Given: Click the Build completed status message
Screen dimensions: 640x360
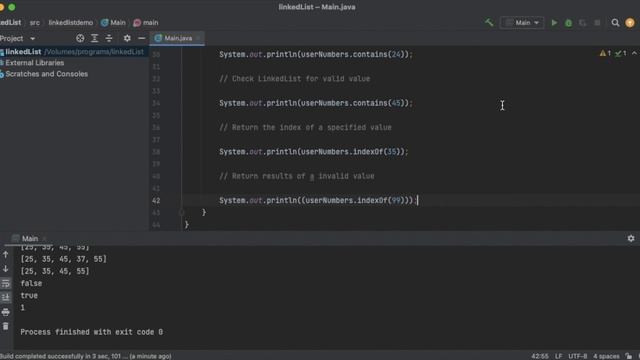Looking at the screenshot, I should (86, 356).
